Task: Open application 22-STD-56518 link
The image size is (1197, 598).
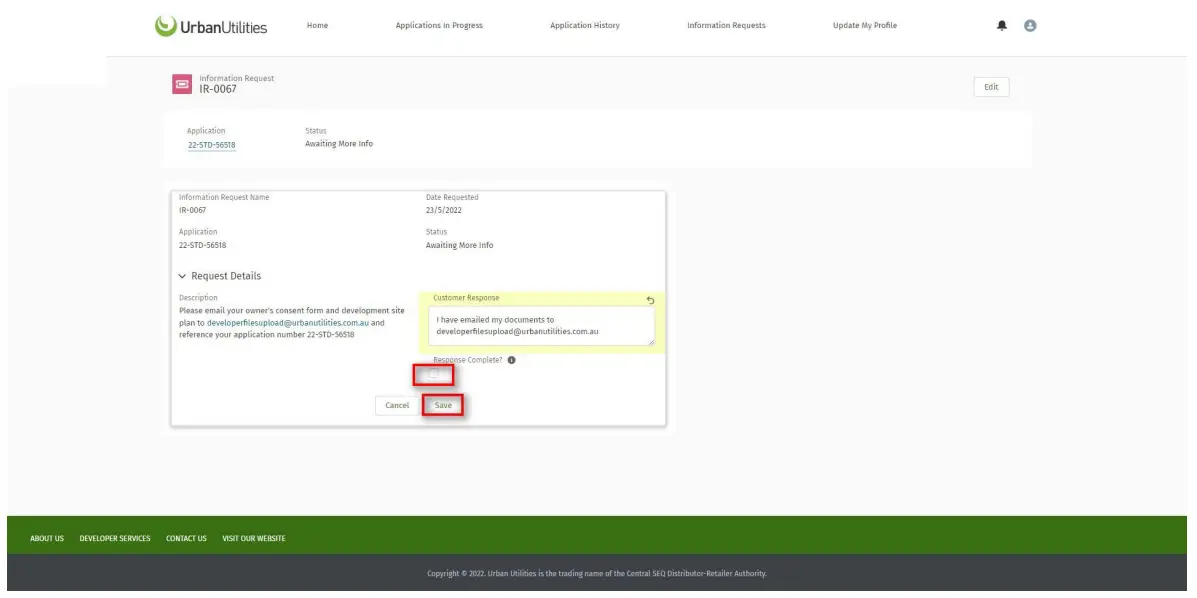Action: click(211, 144)
